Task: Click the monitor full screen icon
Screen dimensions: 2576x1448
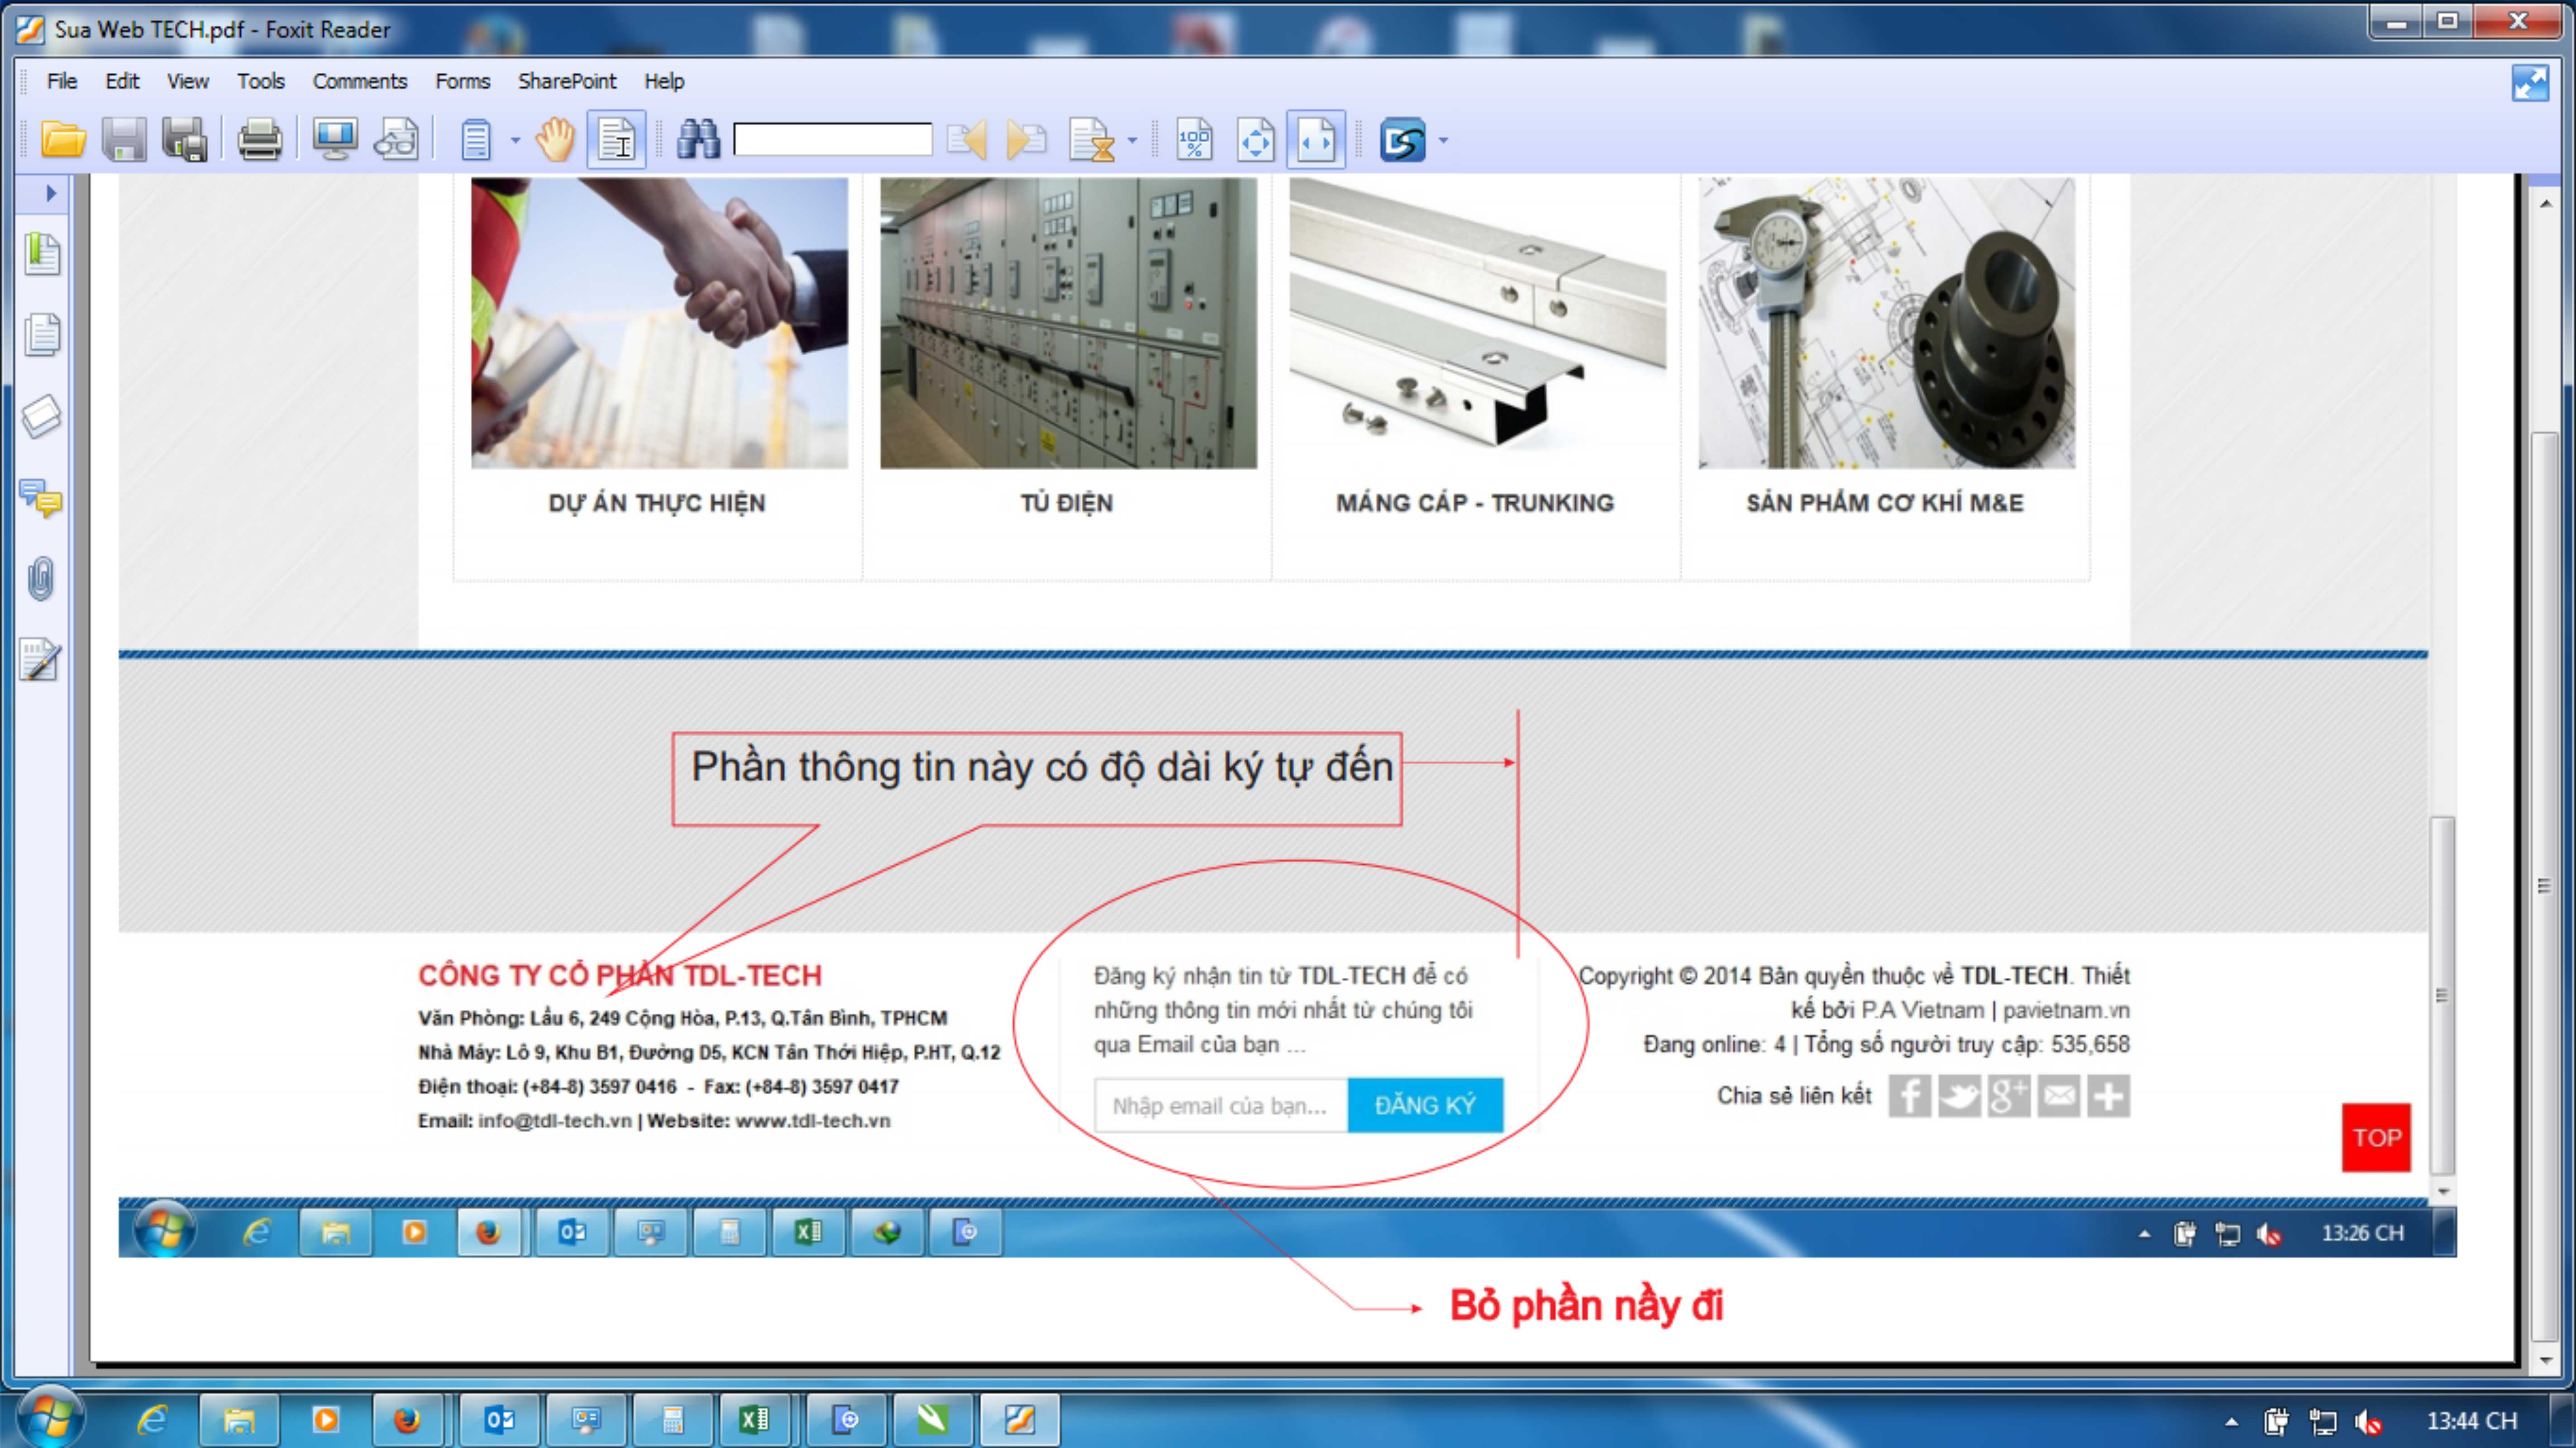Action: (335, 139)
